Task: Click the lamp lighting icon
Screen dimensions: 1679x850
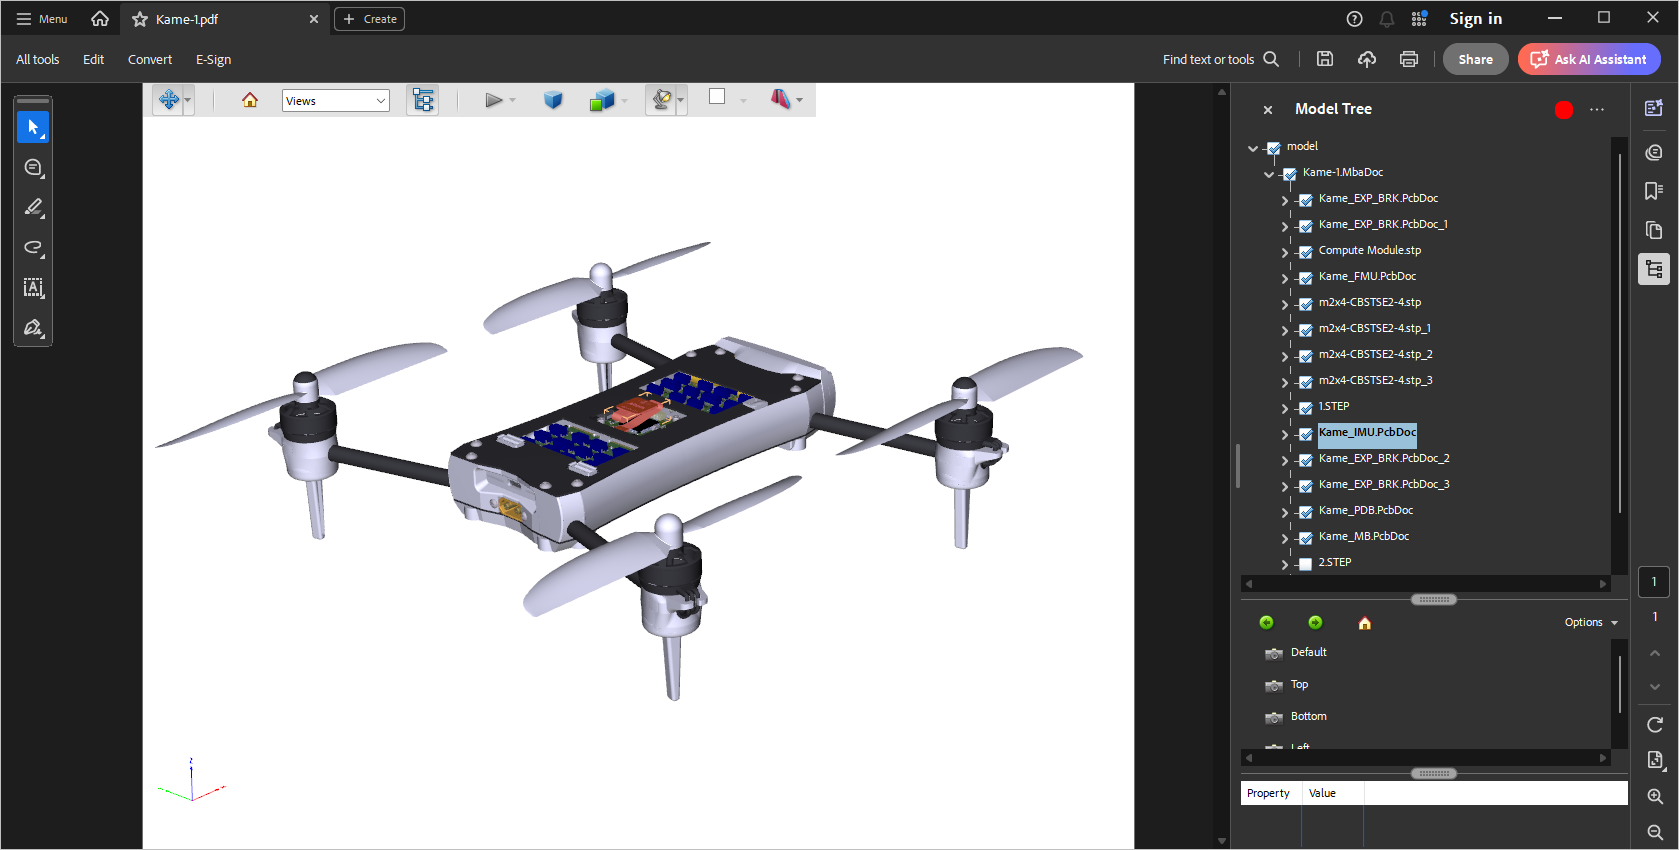Action: (661, 100)
